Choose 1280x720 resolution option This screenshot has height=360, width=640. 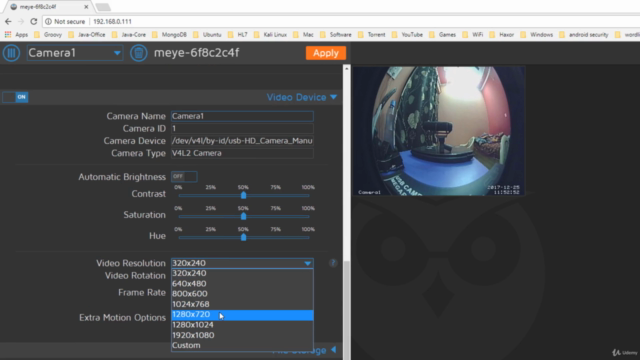[x=242, y=315]
